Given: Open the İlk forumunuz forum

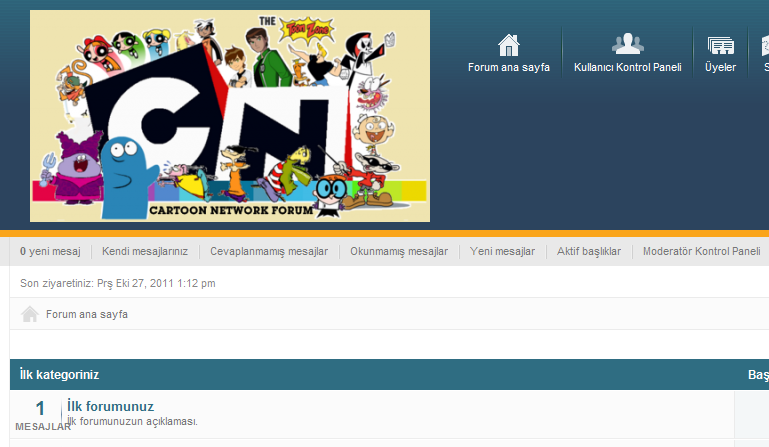Looking at the screenshot, I should pos(110,406).
